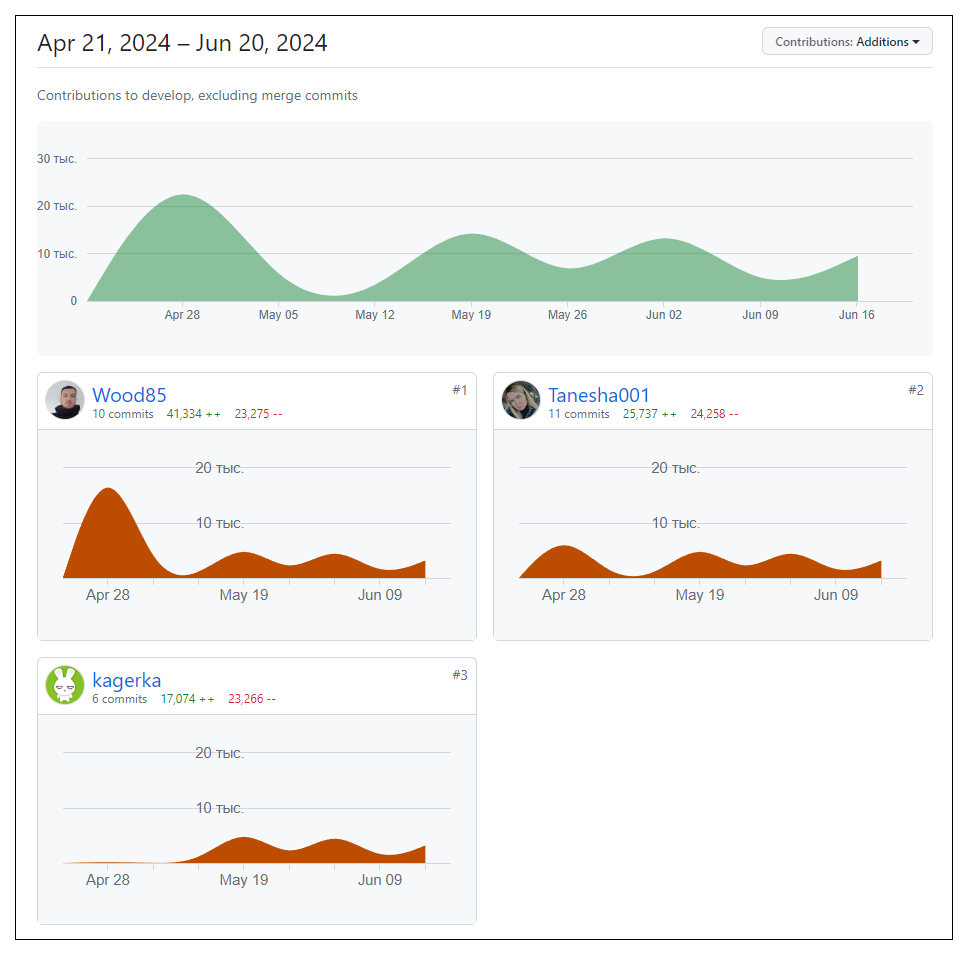This screenshot has height=955, width=968.
Task: Visit the kagerka profile link
Action: [x=127, y=680]
